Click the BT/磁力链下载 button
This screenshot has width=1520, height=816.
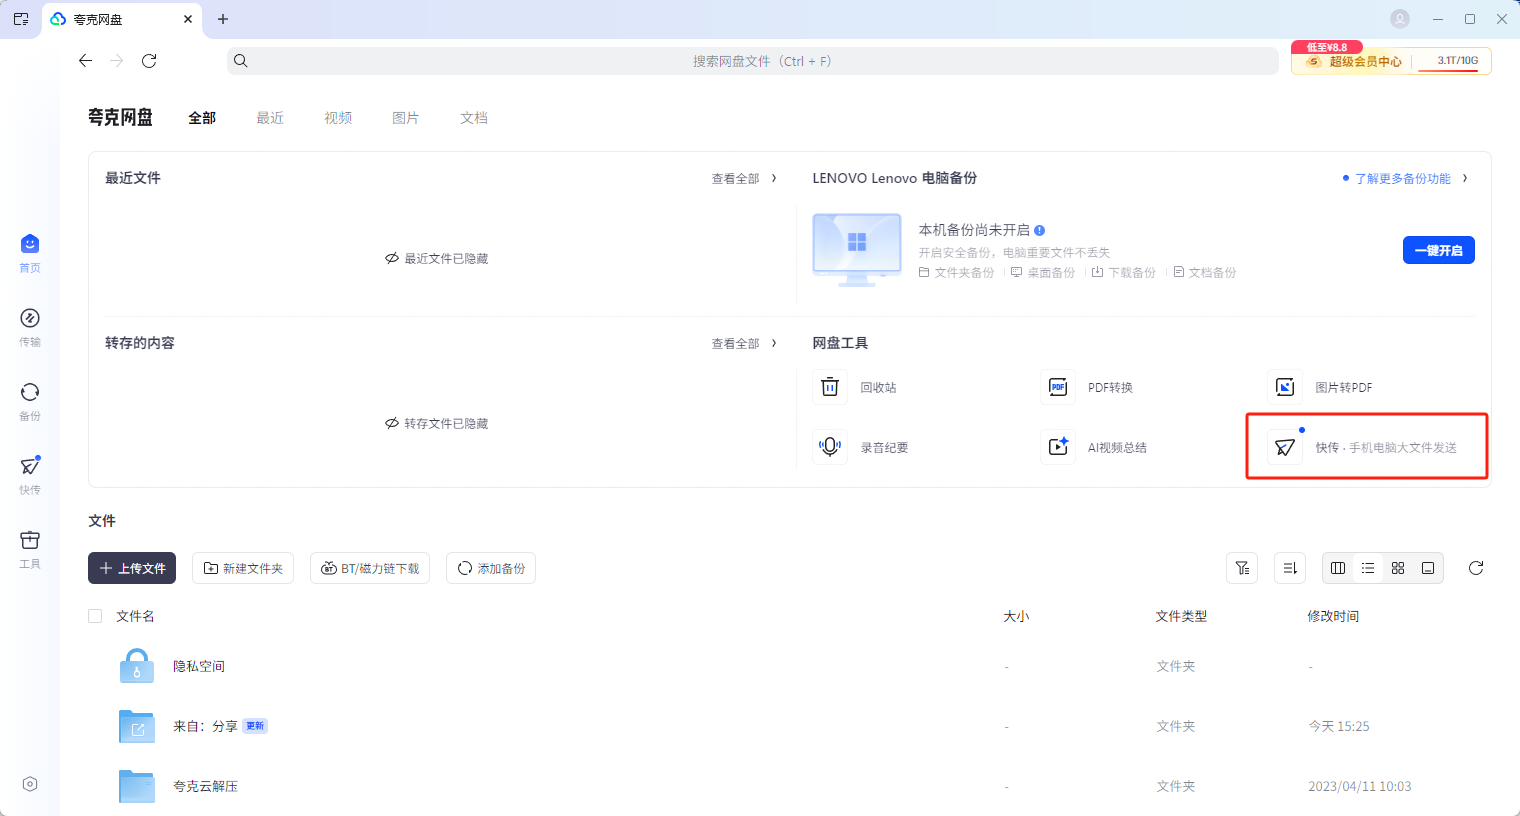coord(370,568)
